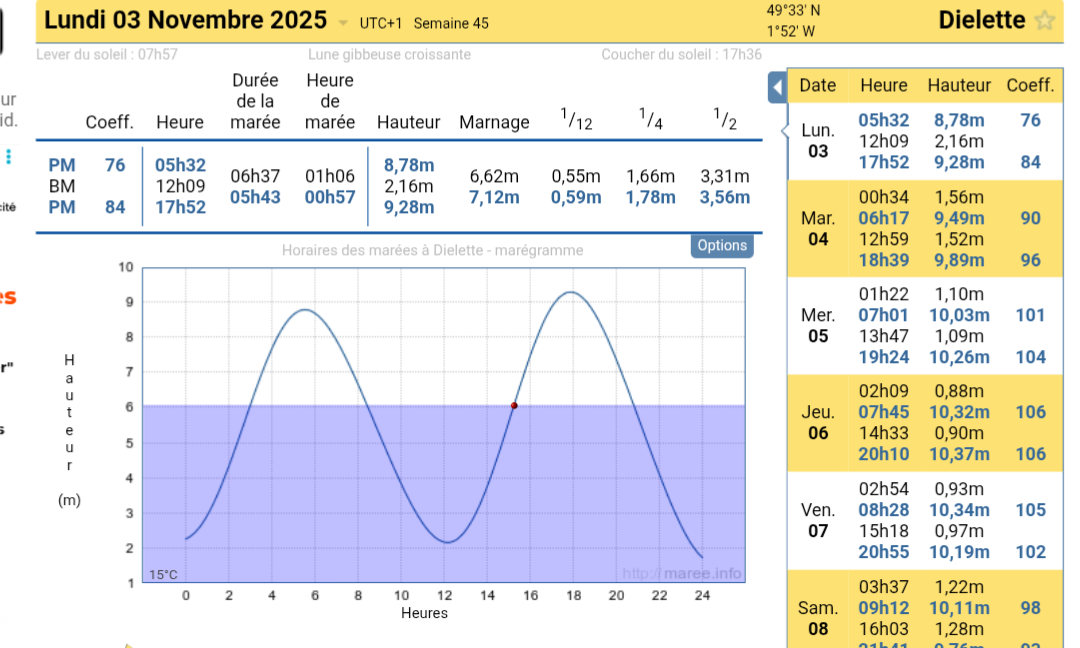This screenshot has height=648, width=1080.
Task: Open the graph Options button
Action: [x=721, y=246]
